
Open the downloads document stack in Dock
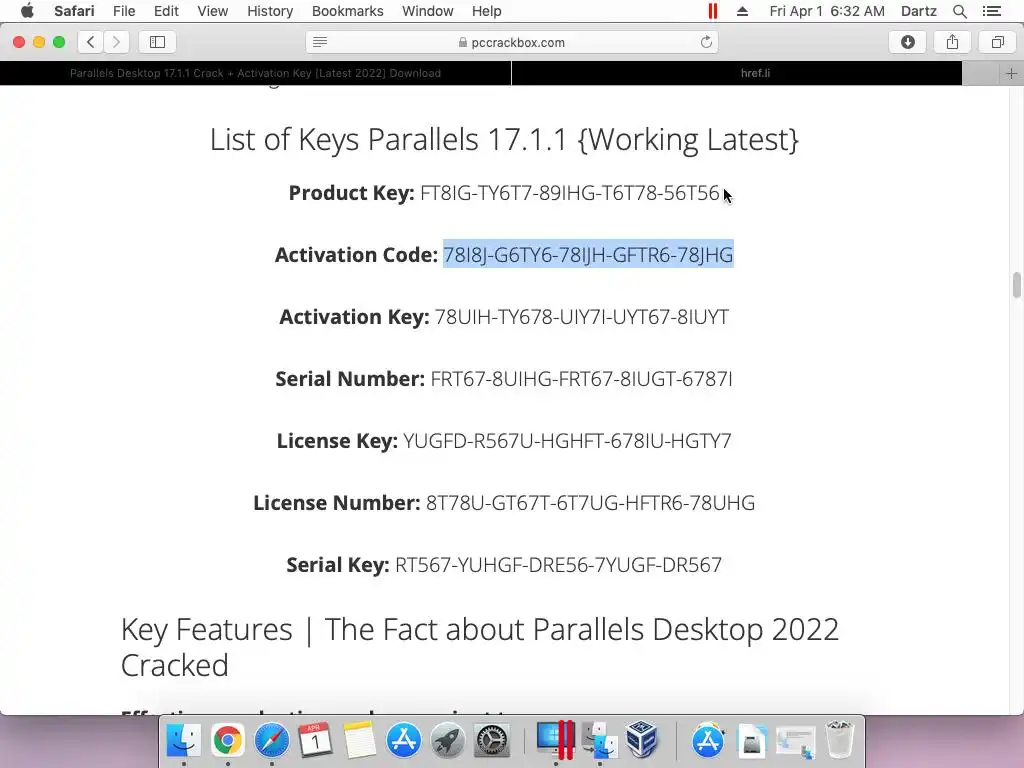point(751,740)
